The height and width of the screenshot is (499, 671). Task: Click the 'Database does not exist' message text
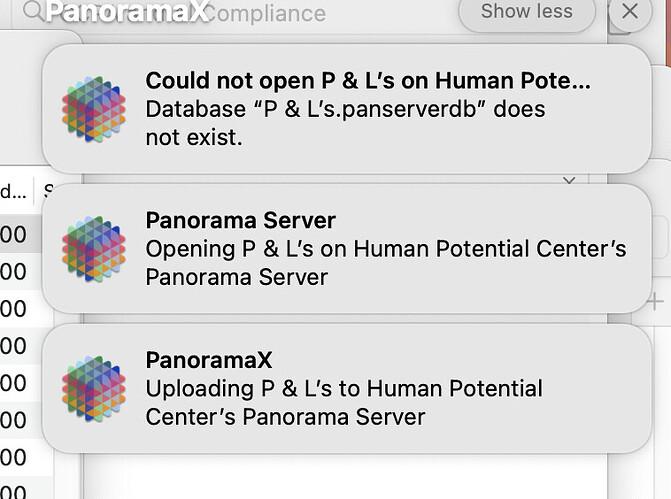tap(345, 122)
